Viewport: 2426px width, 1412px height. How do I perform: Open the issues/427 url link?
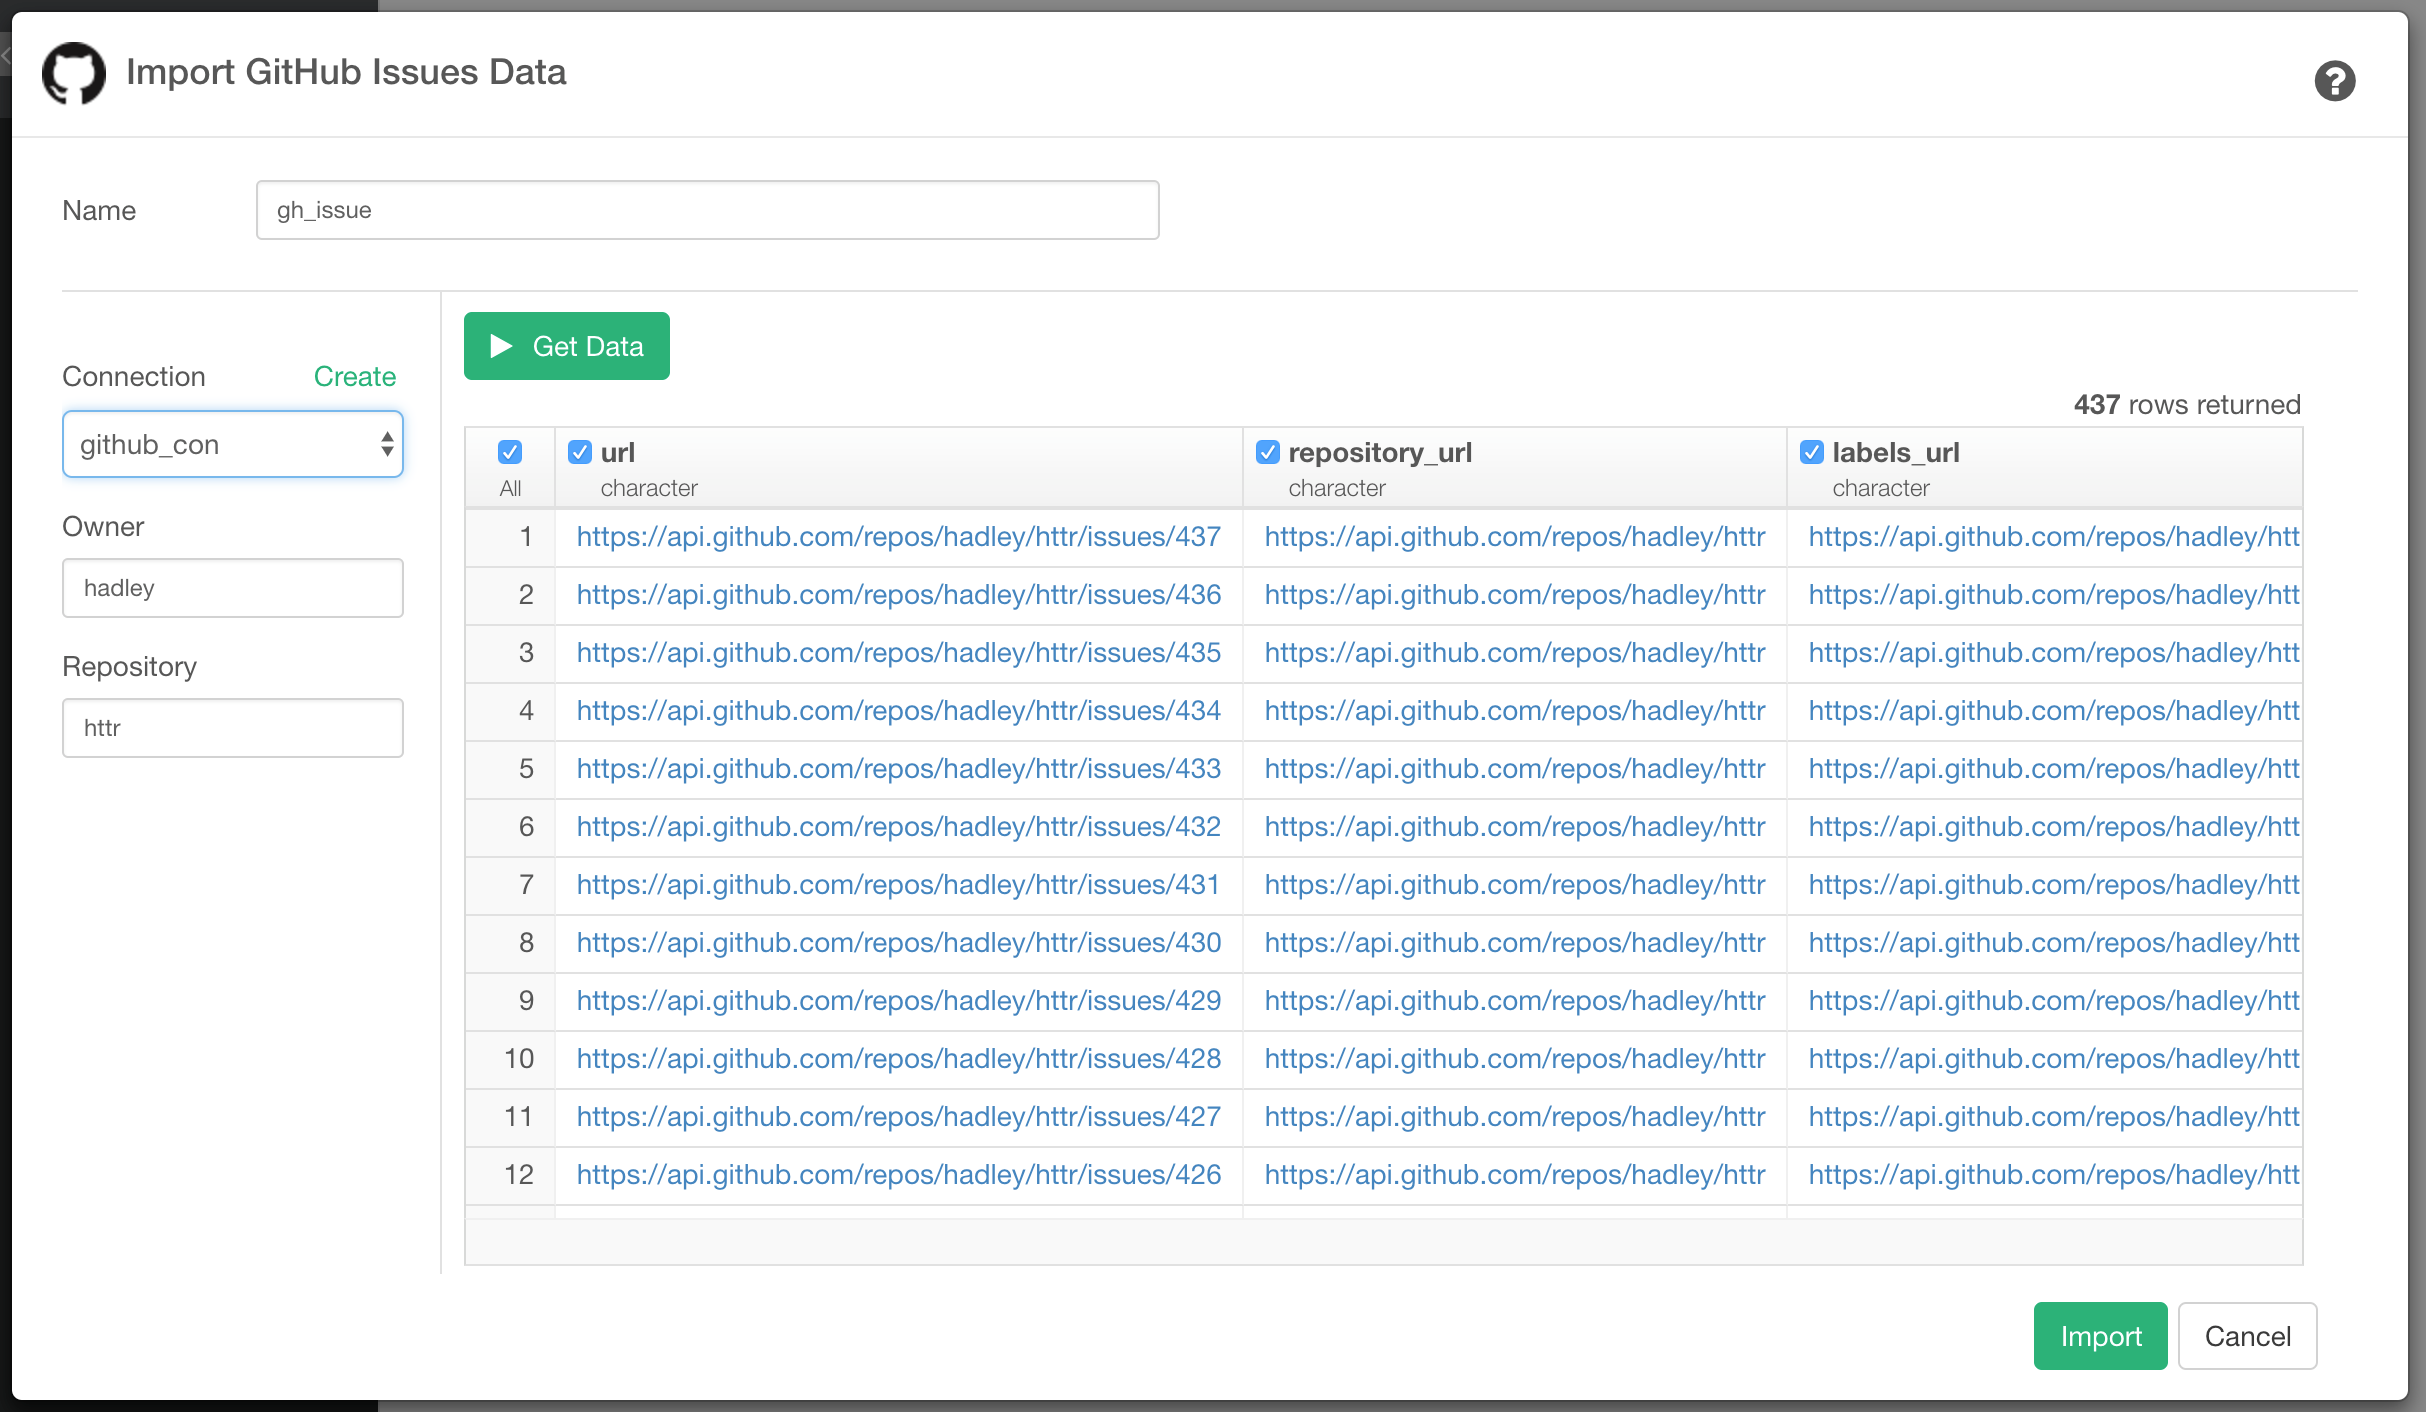[x=899, y=1117]
